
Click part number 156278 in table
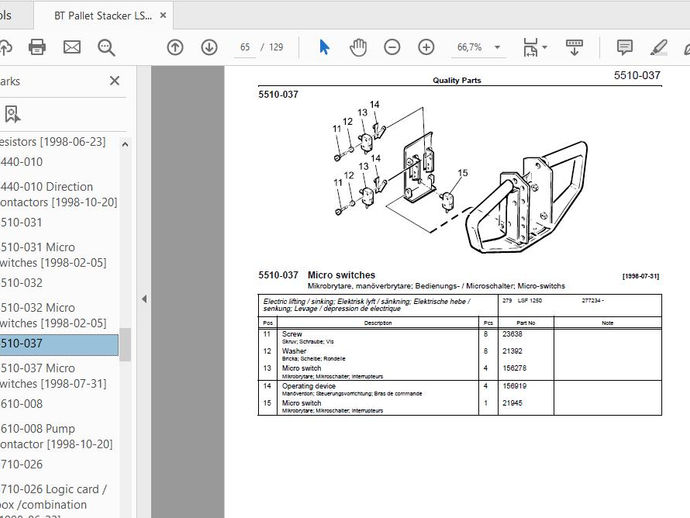514,368
